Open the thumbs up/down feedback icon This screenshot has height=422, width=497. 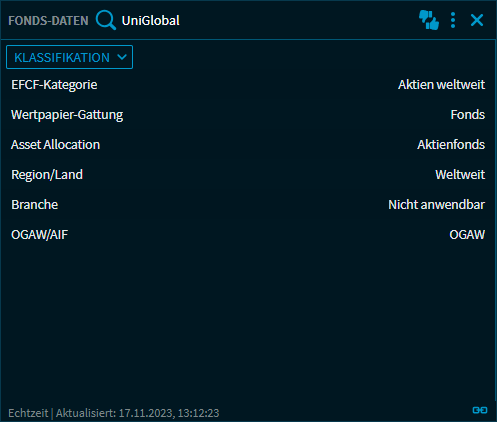tap(429, 20)
